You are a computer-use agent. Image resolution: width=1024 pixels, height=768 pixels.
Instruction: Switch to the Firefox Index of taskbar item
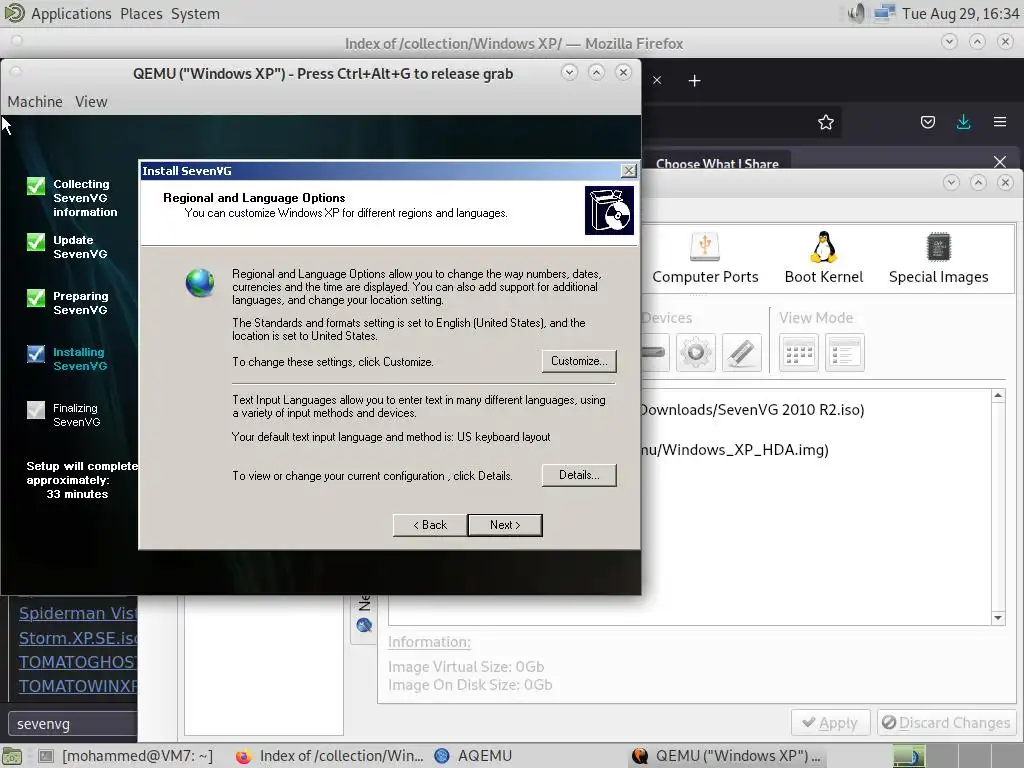click(x=329, y=756)
